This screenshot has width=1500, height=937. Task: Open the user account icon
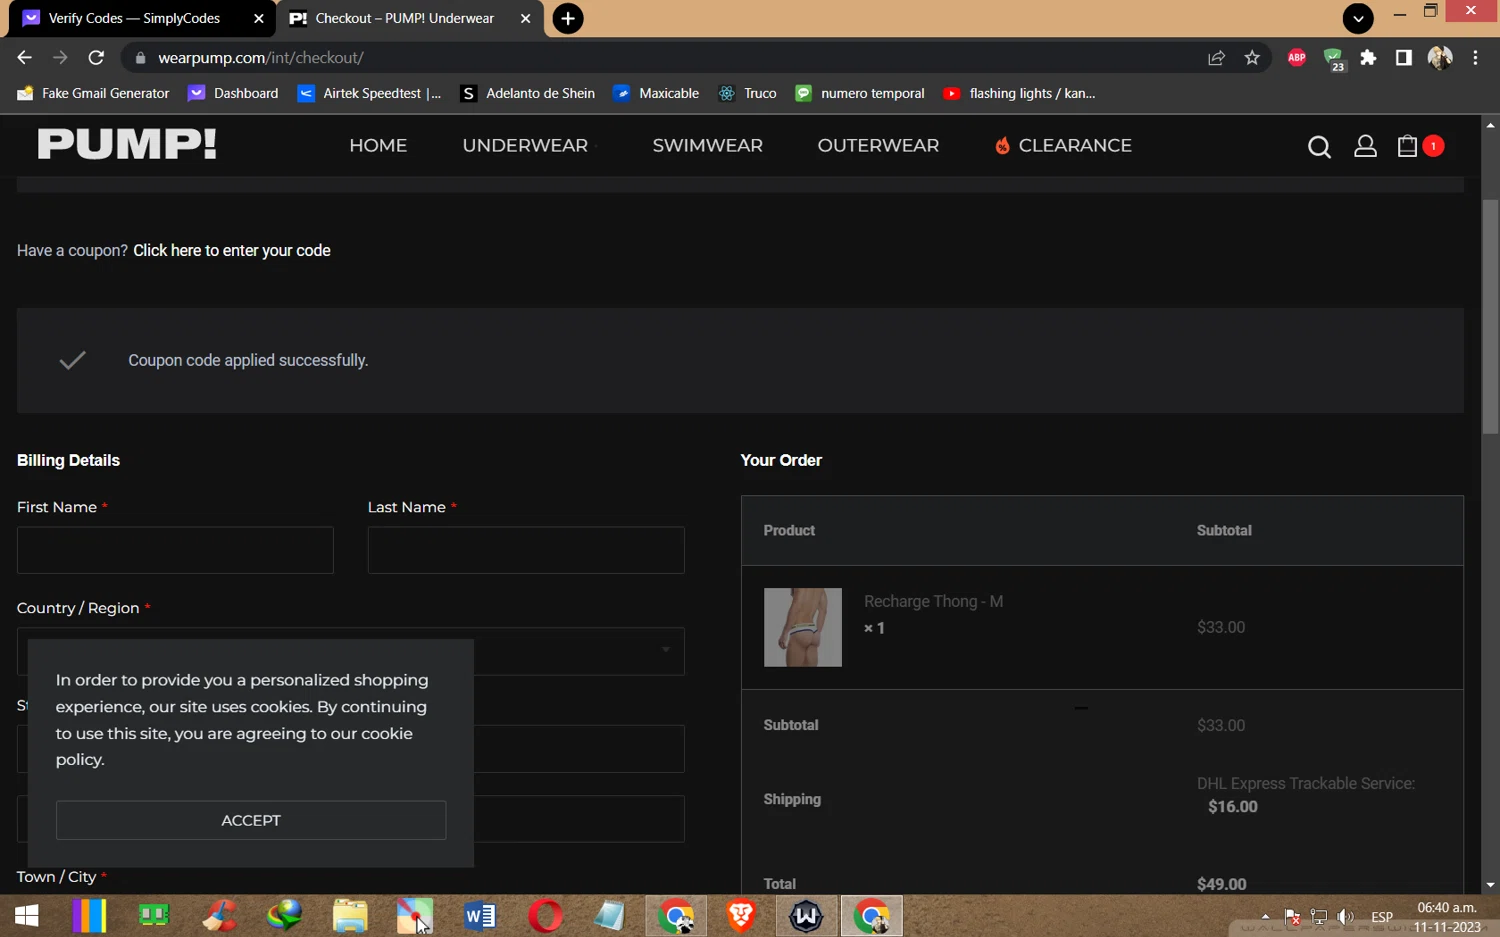pos(1365,147)
